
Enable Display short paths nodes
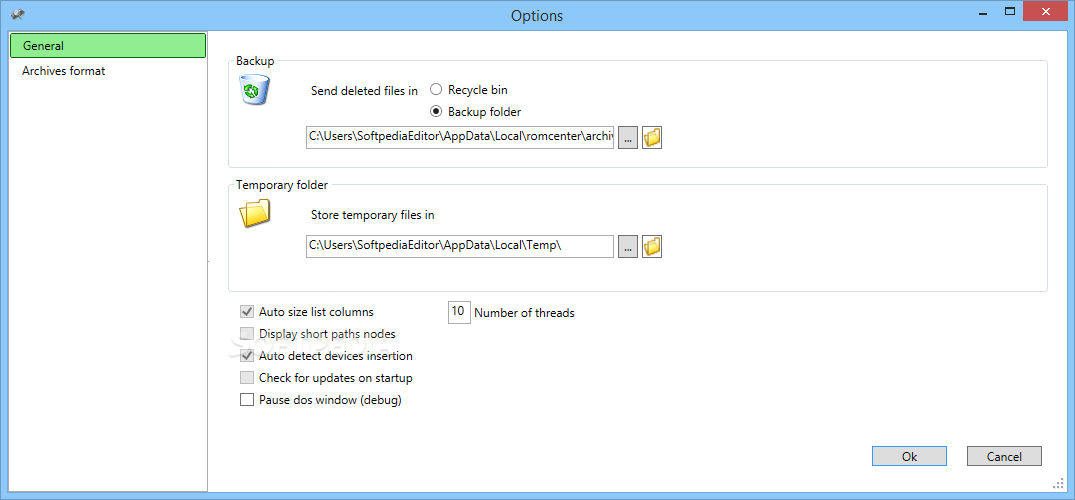click(247, 334)
